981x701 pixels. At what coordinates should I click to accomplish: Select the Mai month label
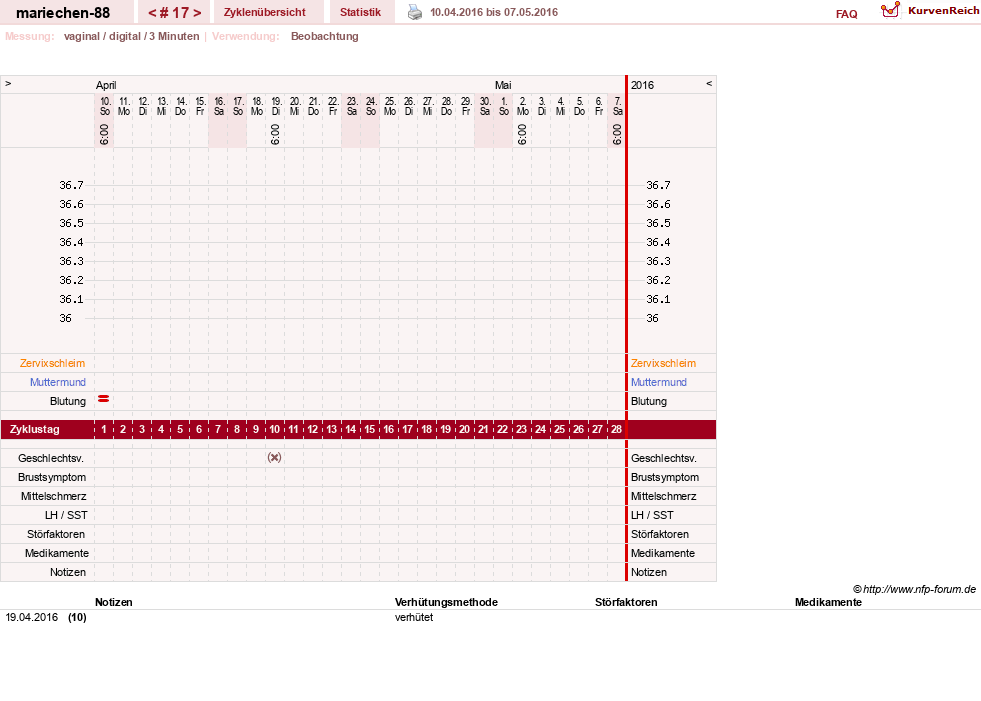(x=503, y=85)
